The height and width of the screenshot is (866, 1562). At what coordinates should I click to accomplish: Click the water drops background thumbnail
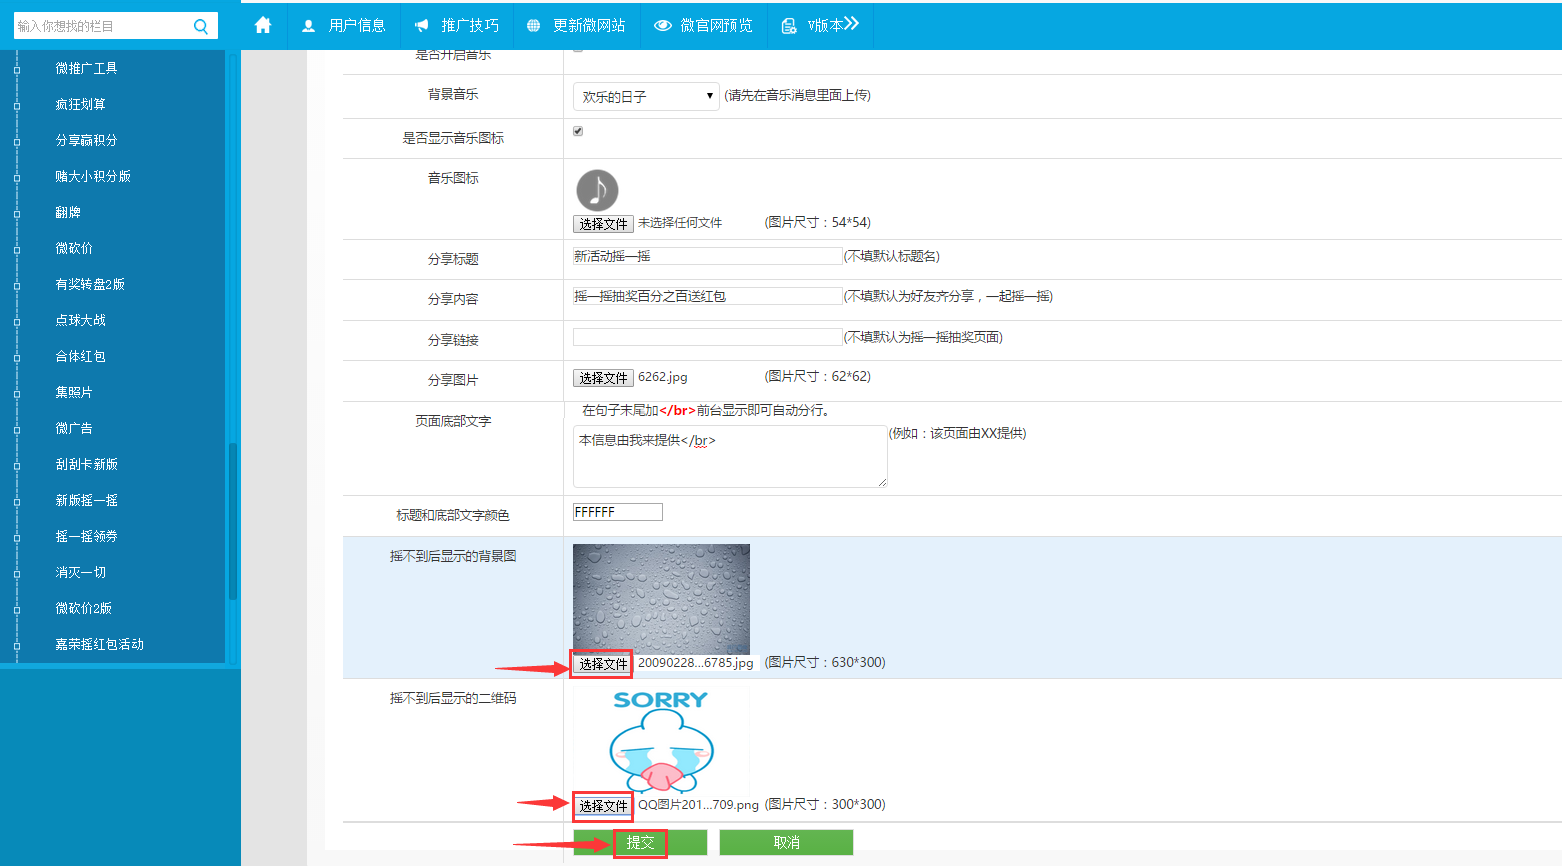pos(661,598)
